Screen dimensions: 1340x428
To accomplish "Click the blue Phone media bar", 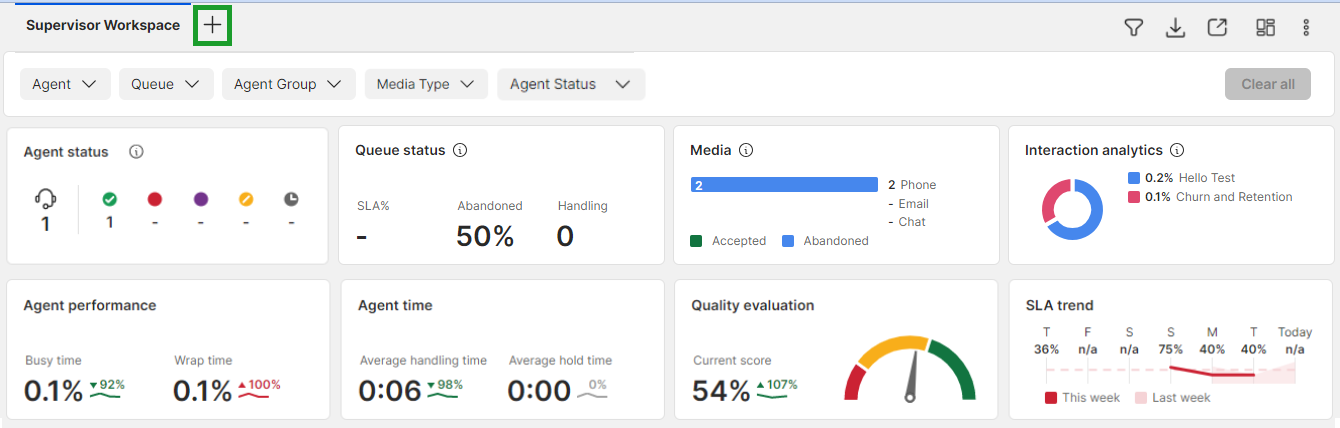I will click(x=784, y=185).
